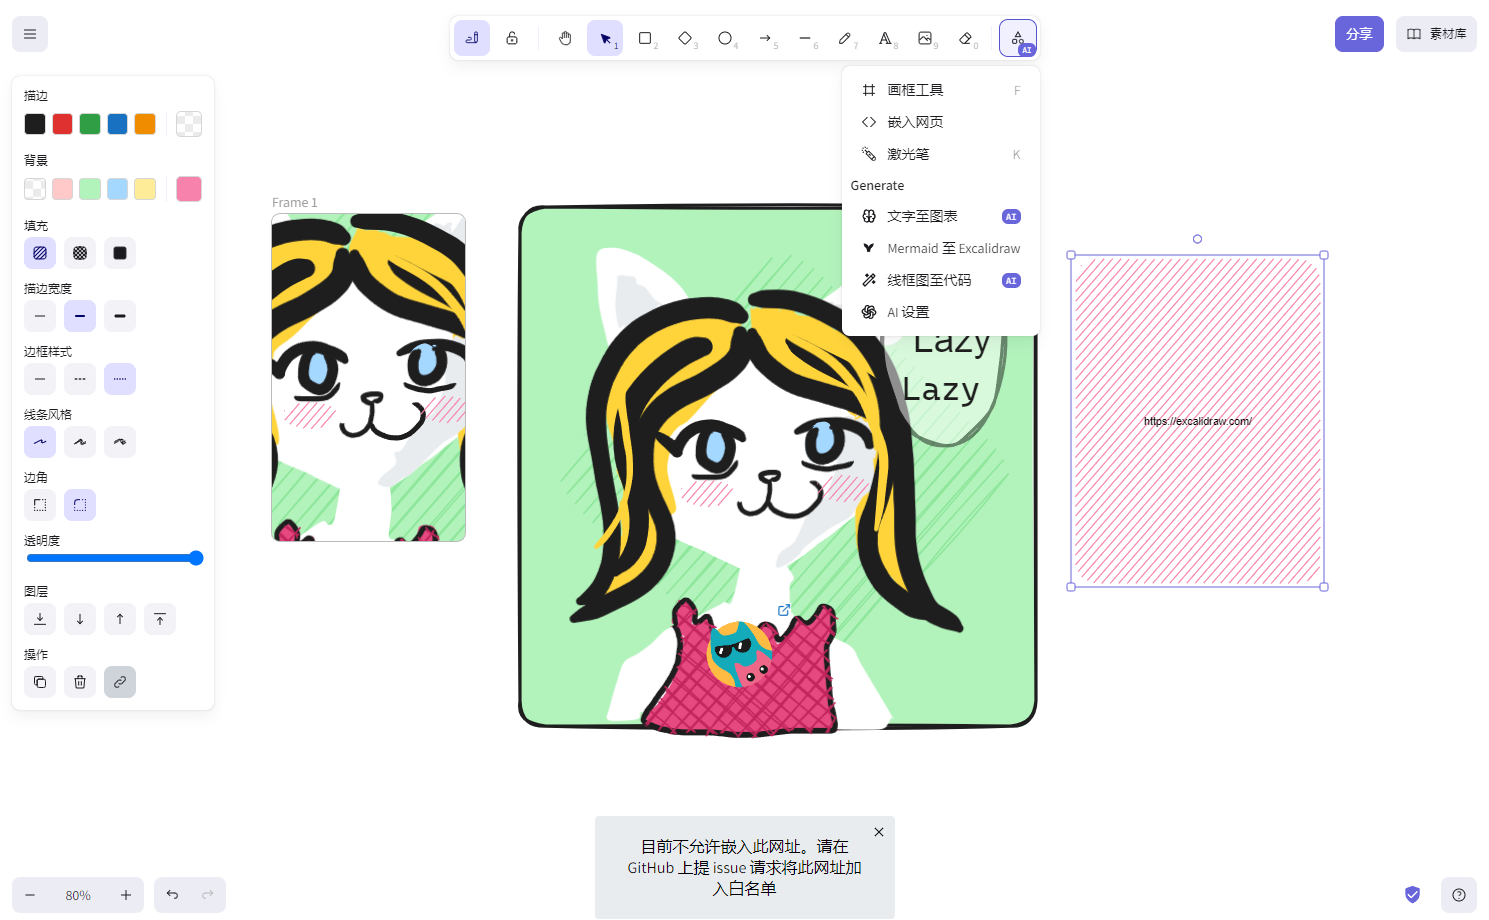Choose 激光笔 menu entry
This screenshot has width=1489, height=920.
click(x=941, y=154)
